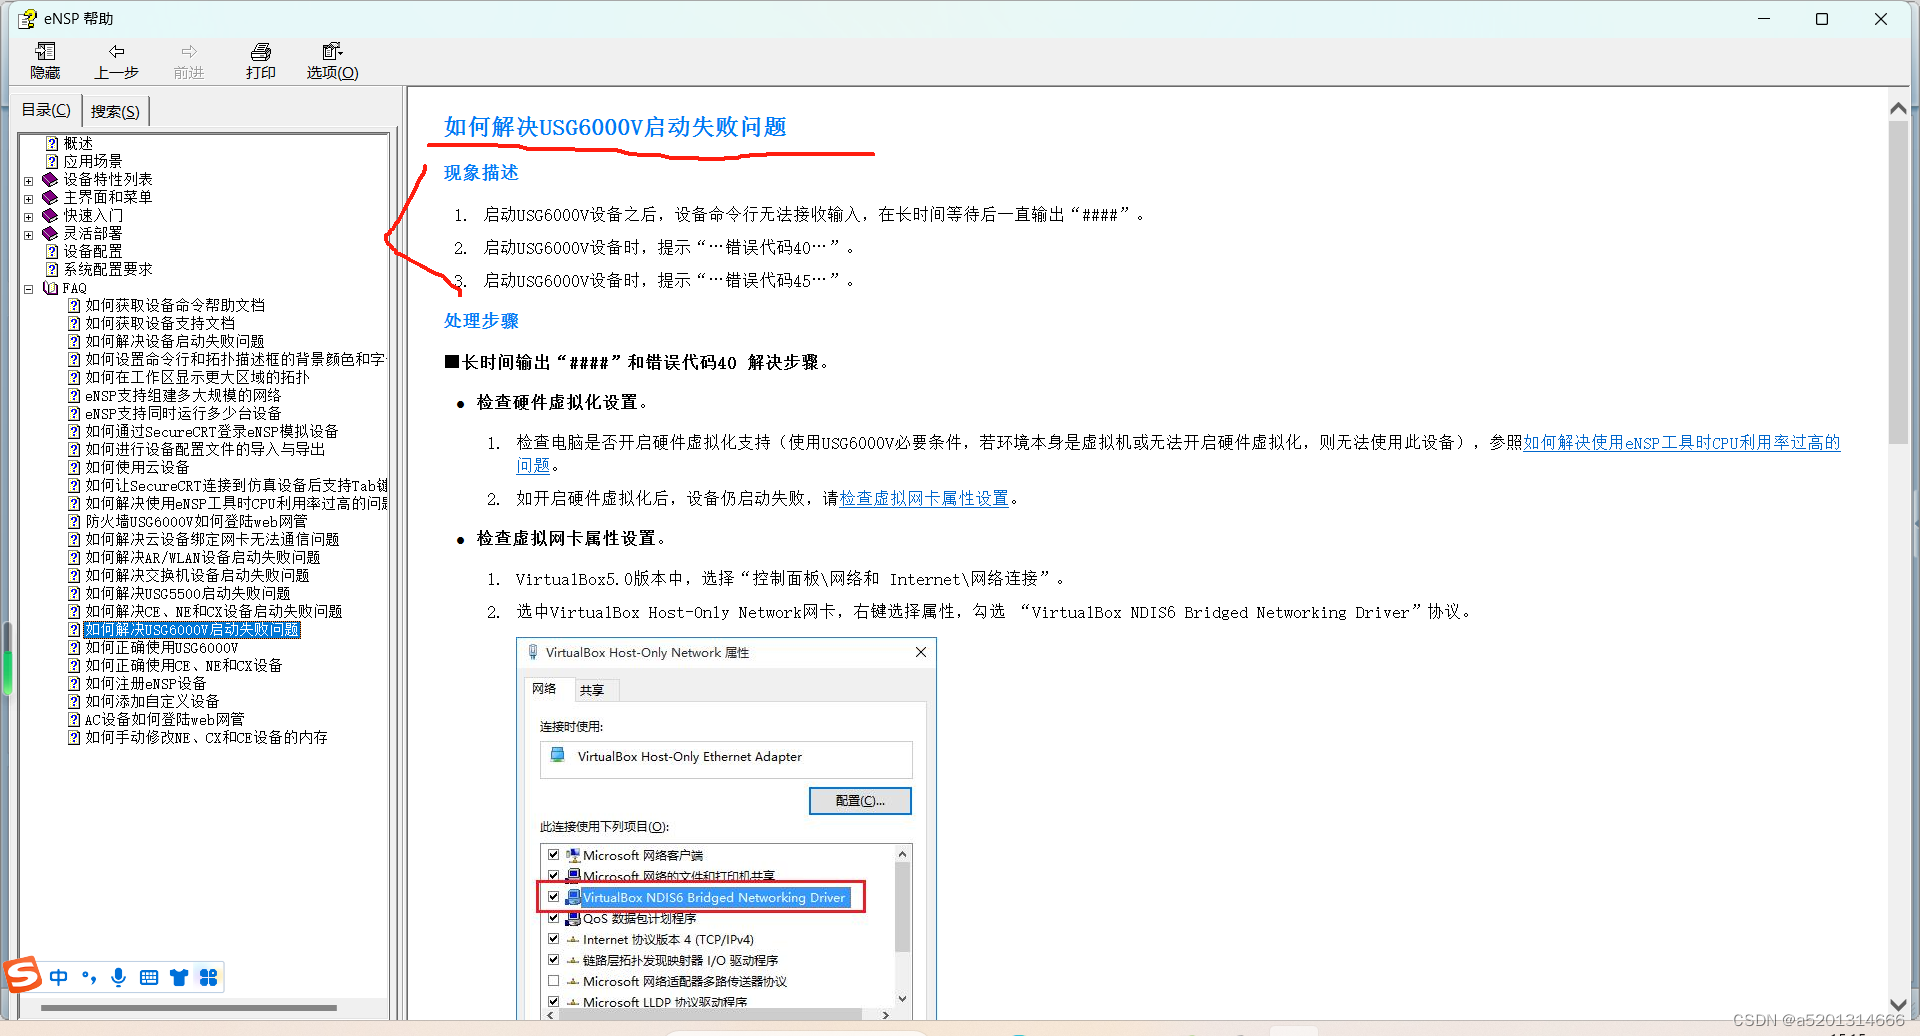Toggle 链路层拓扑发现映射器 I/O 驱动程序 checkbox
Screen dimensions: 1920x1036
click(x=553, y=960)
